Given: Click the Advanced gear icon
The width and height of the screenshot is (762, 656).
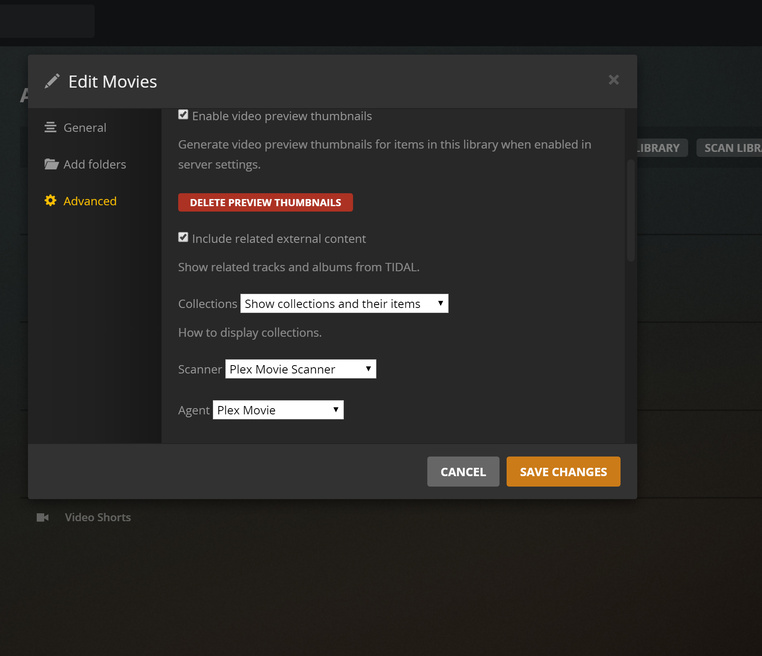Looking at the screenshot, I should pyautogui.click(x=51, y=201).
